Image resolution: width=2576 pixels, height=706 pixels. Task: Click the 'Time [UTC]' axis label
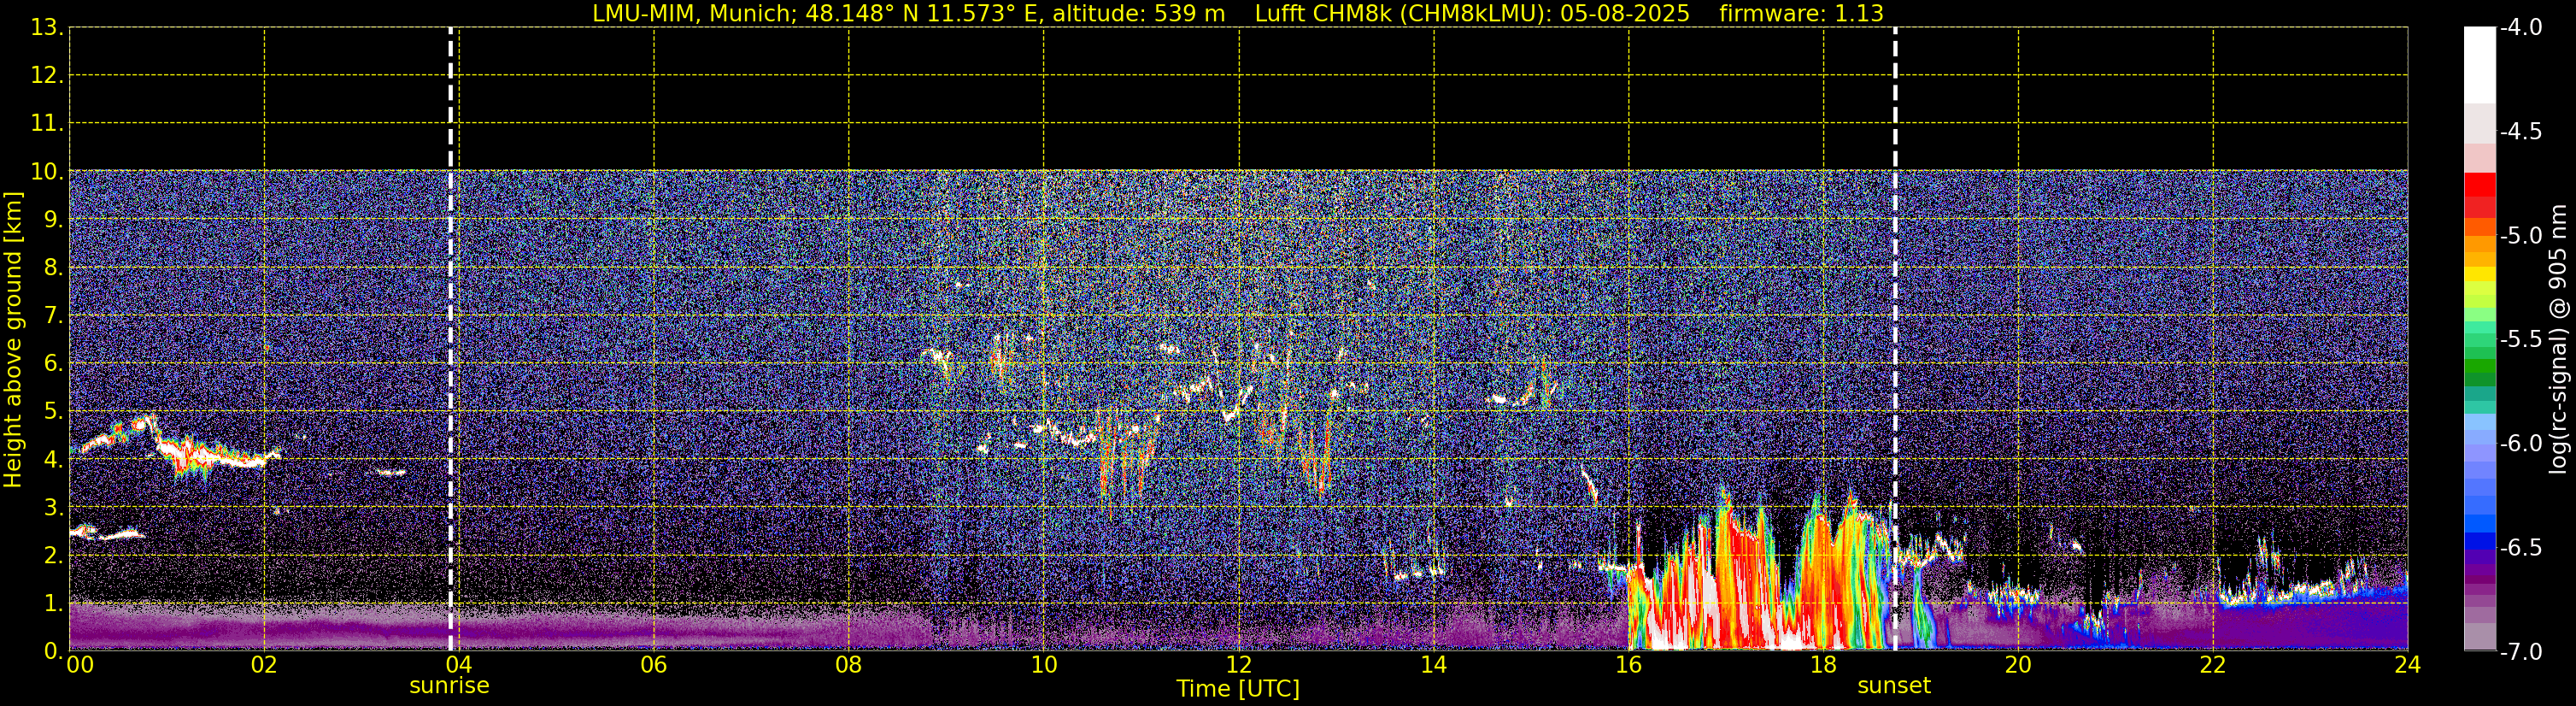click(x=1238, y=688)
